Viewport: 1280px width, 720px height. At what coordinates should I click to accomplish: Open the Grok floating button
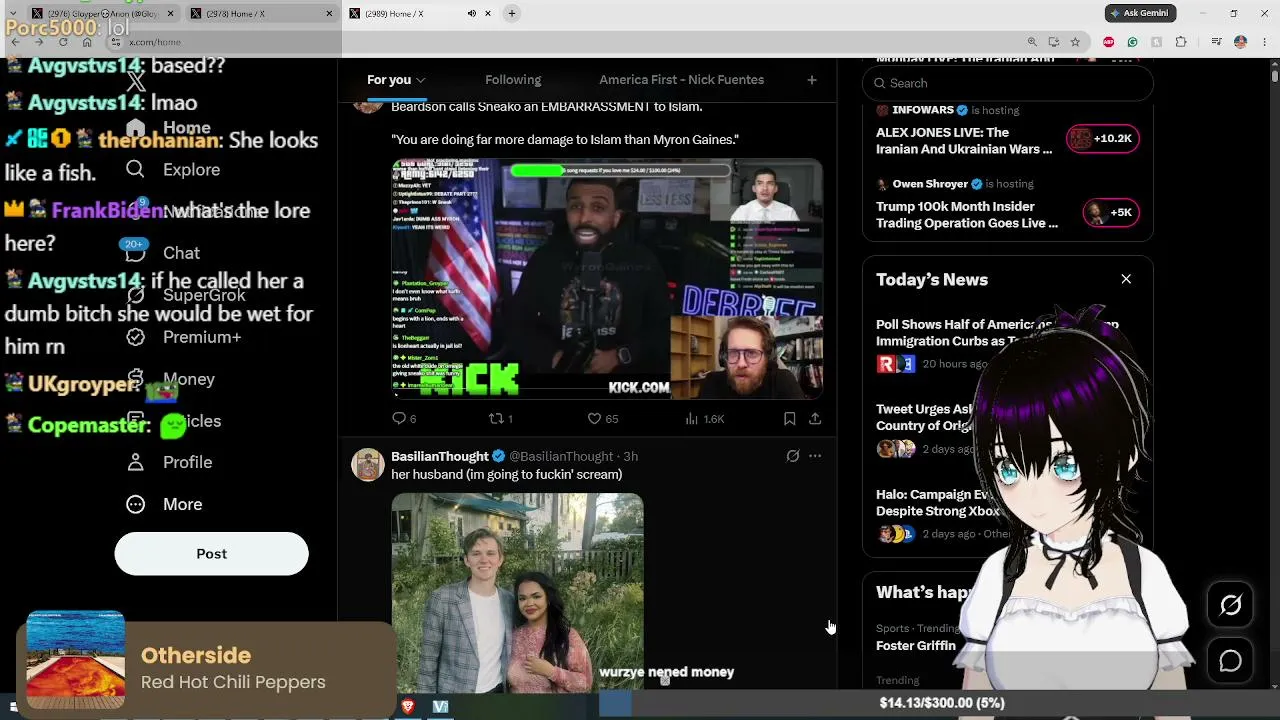point(1230,605)
